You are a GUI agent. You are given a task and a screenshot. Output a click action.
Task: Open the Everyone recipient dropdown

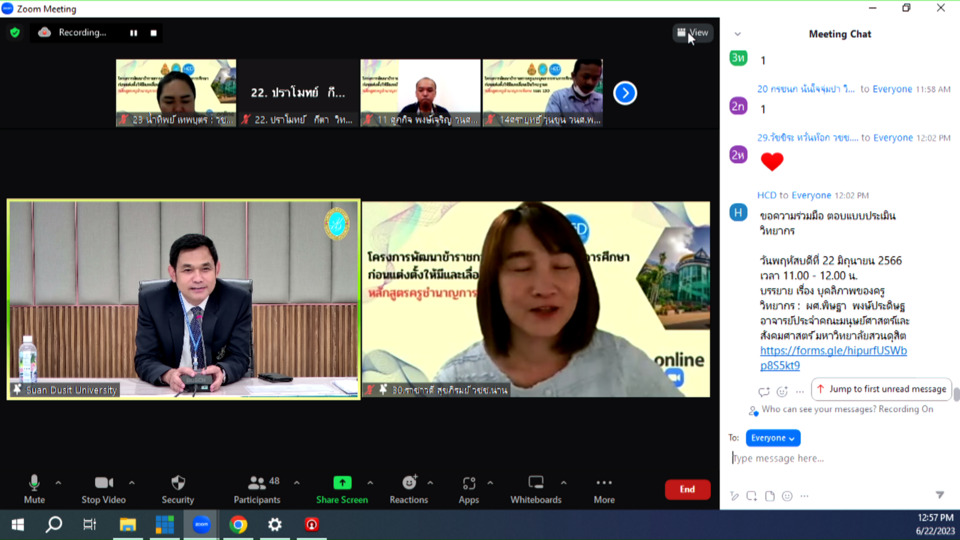pos(773,438)
